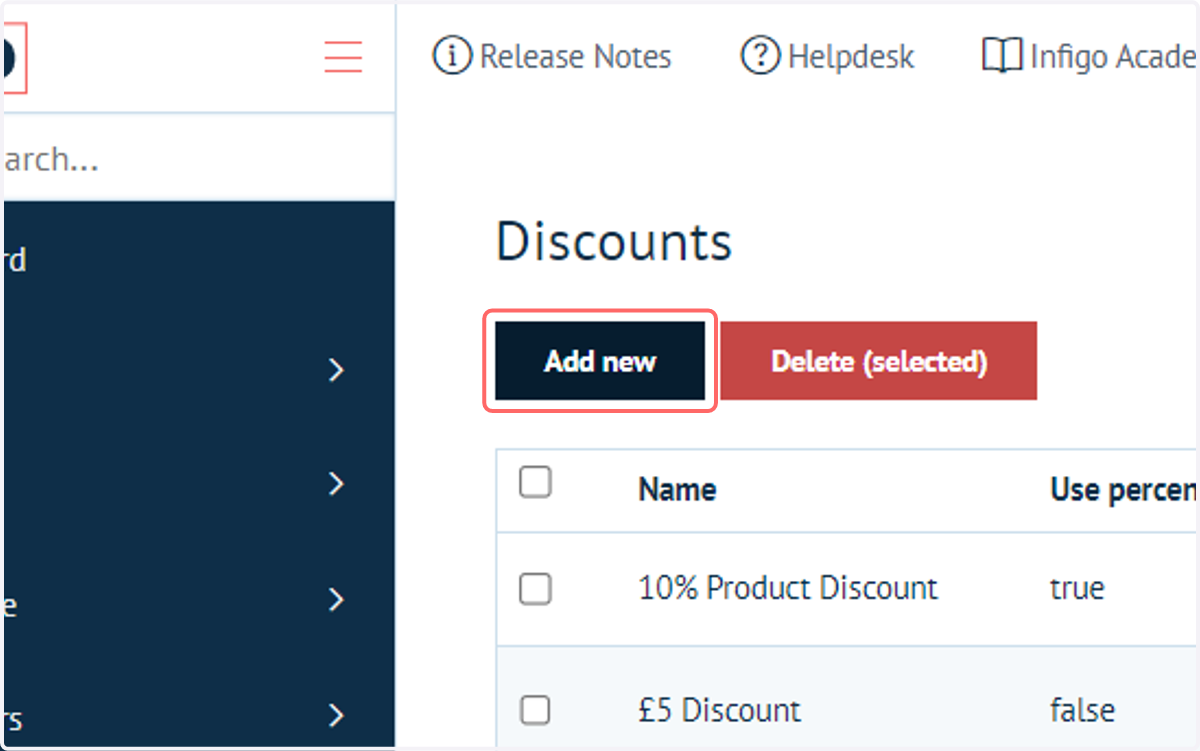The image size is (1200, 751).
Task: Check the £5 Discount row checkbox
Action: [x=535, y=711]
